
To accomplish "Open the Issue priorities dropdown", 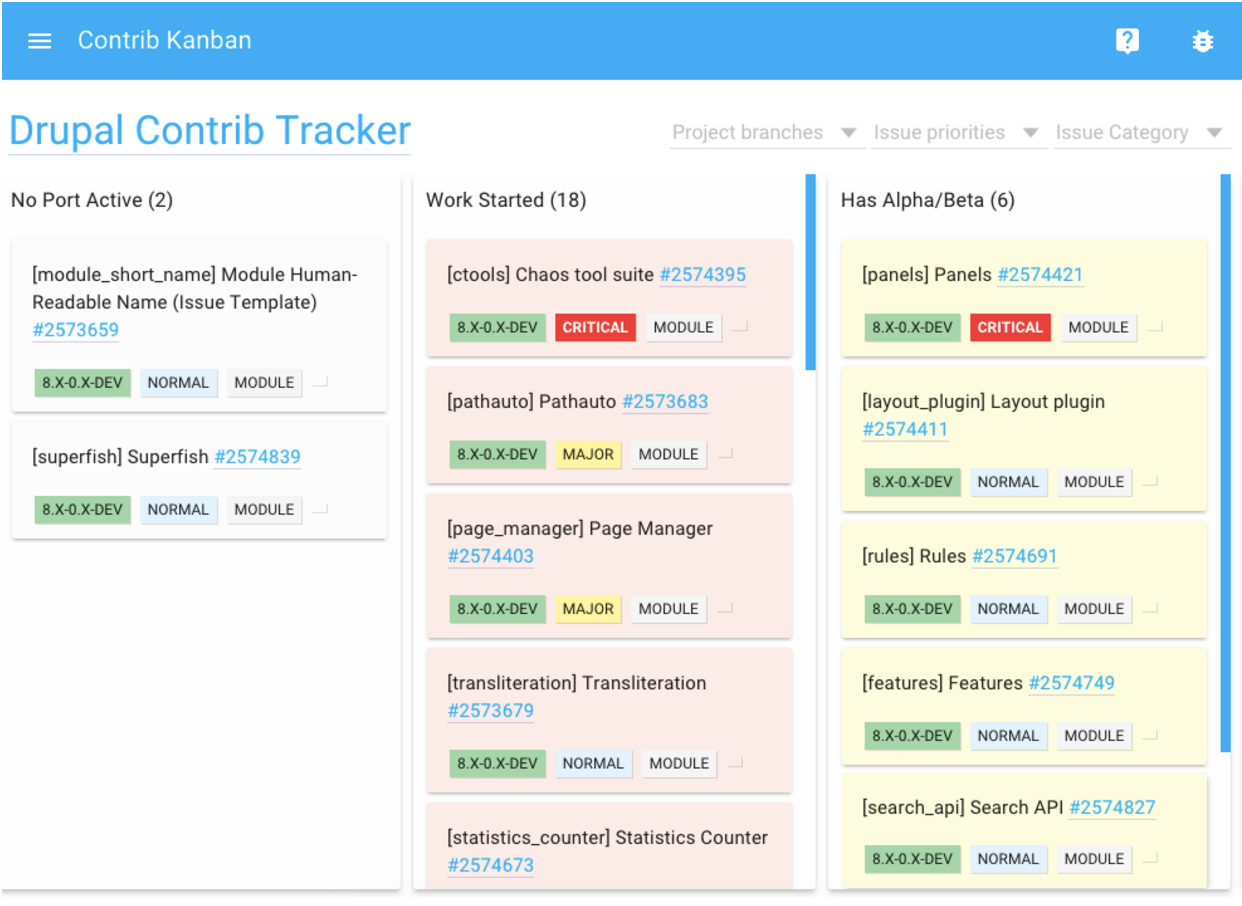I will pyautogui.click(x=958, y=133).
